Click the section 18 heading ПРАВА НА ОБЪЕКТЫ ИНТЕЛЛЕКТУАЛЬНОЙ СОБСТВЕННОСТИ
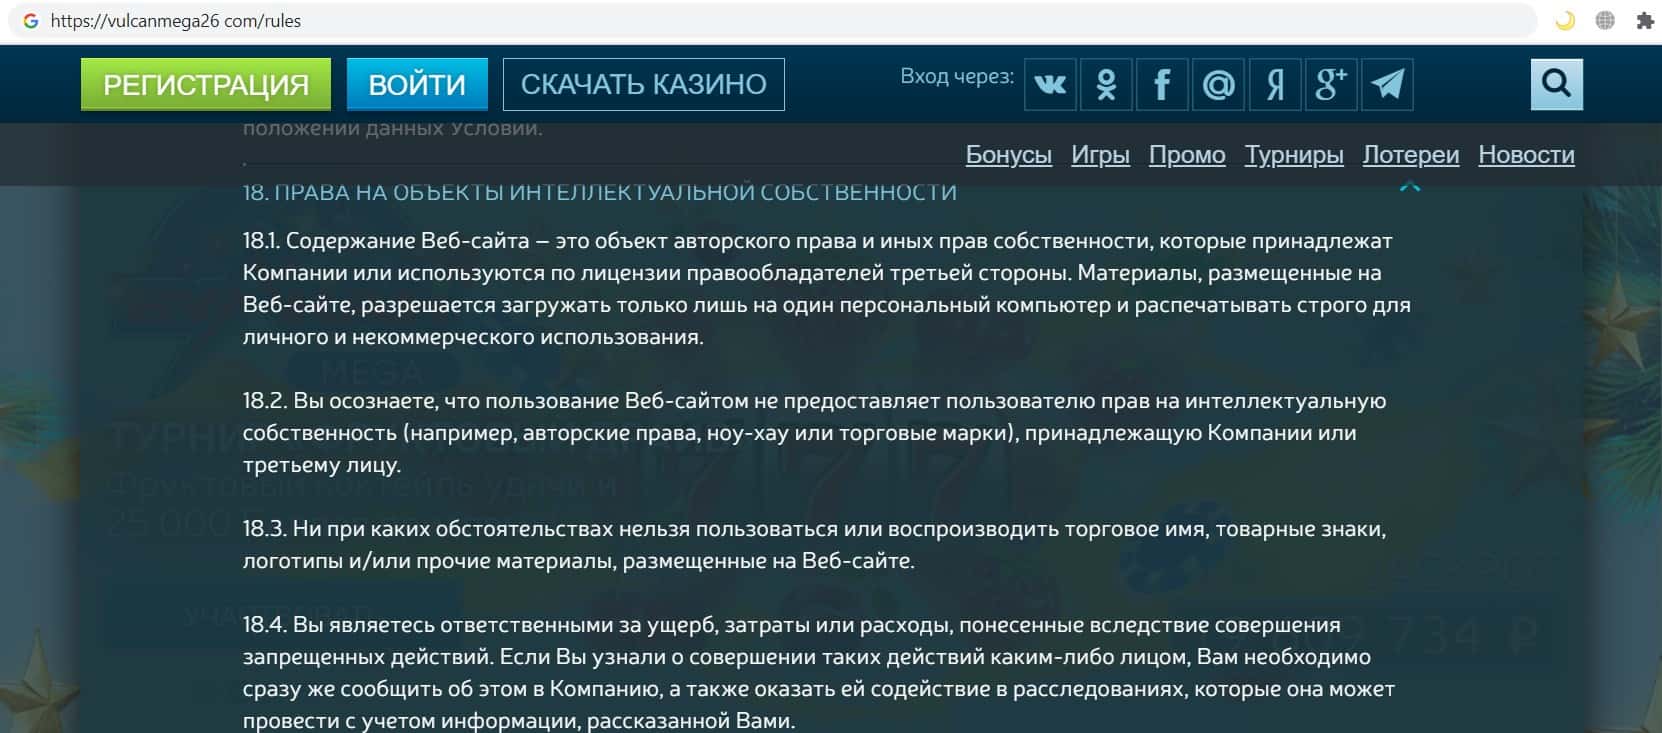This screenshot has width=1662, height=733. pyautogui.click(x=600, y=192)
